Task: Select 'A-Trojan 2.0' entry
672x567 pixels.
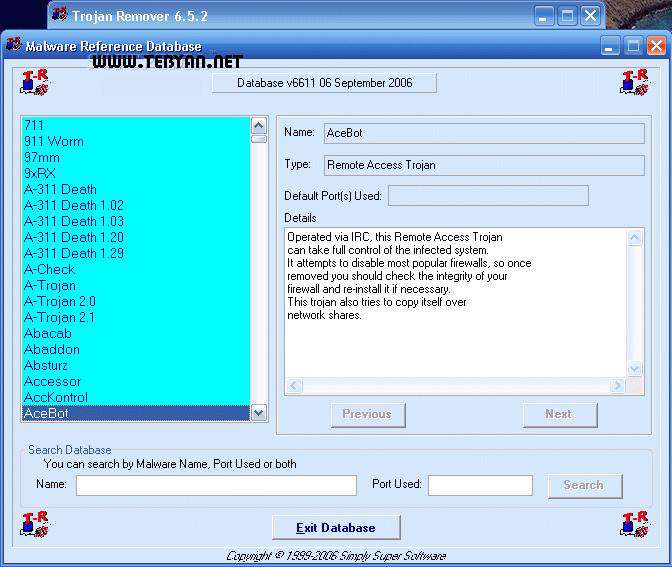Action: pyautogui.click(x=135, y=301)
